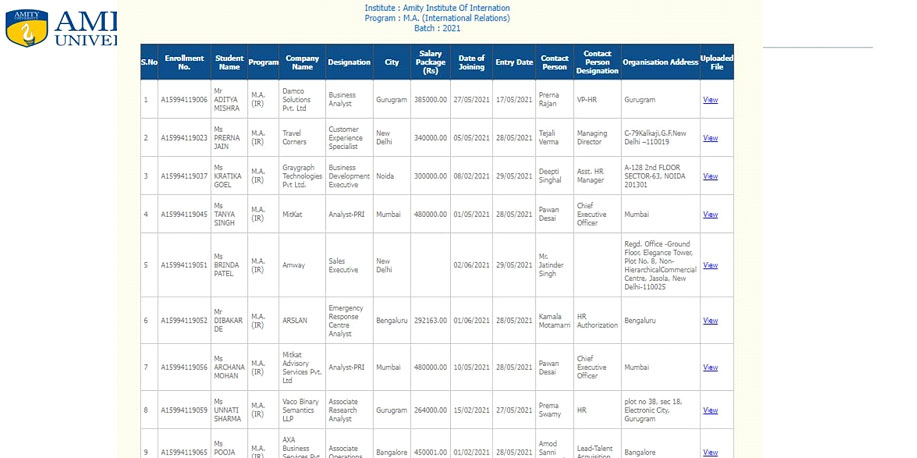
Task: Click the Entry Date column header
Action: 514,62
